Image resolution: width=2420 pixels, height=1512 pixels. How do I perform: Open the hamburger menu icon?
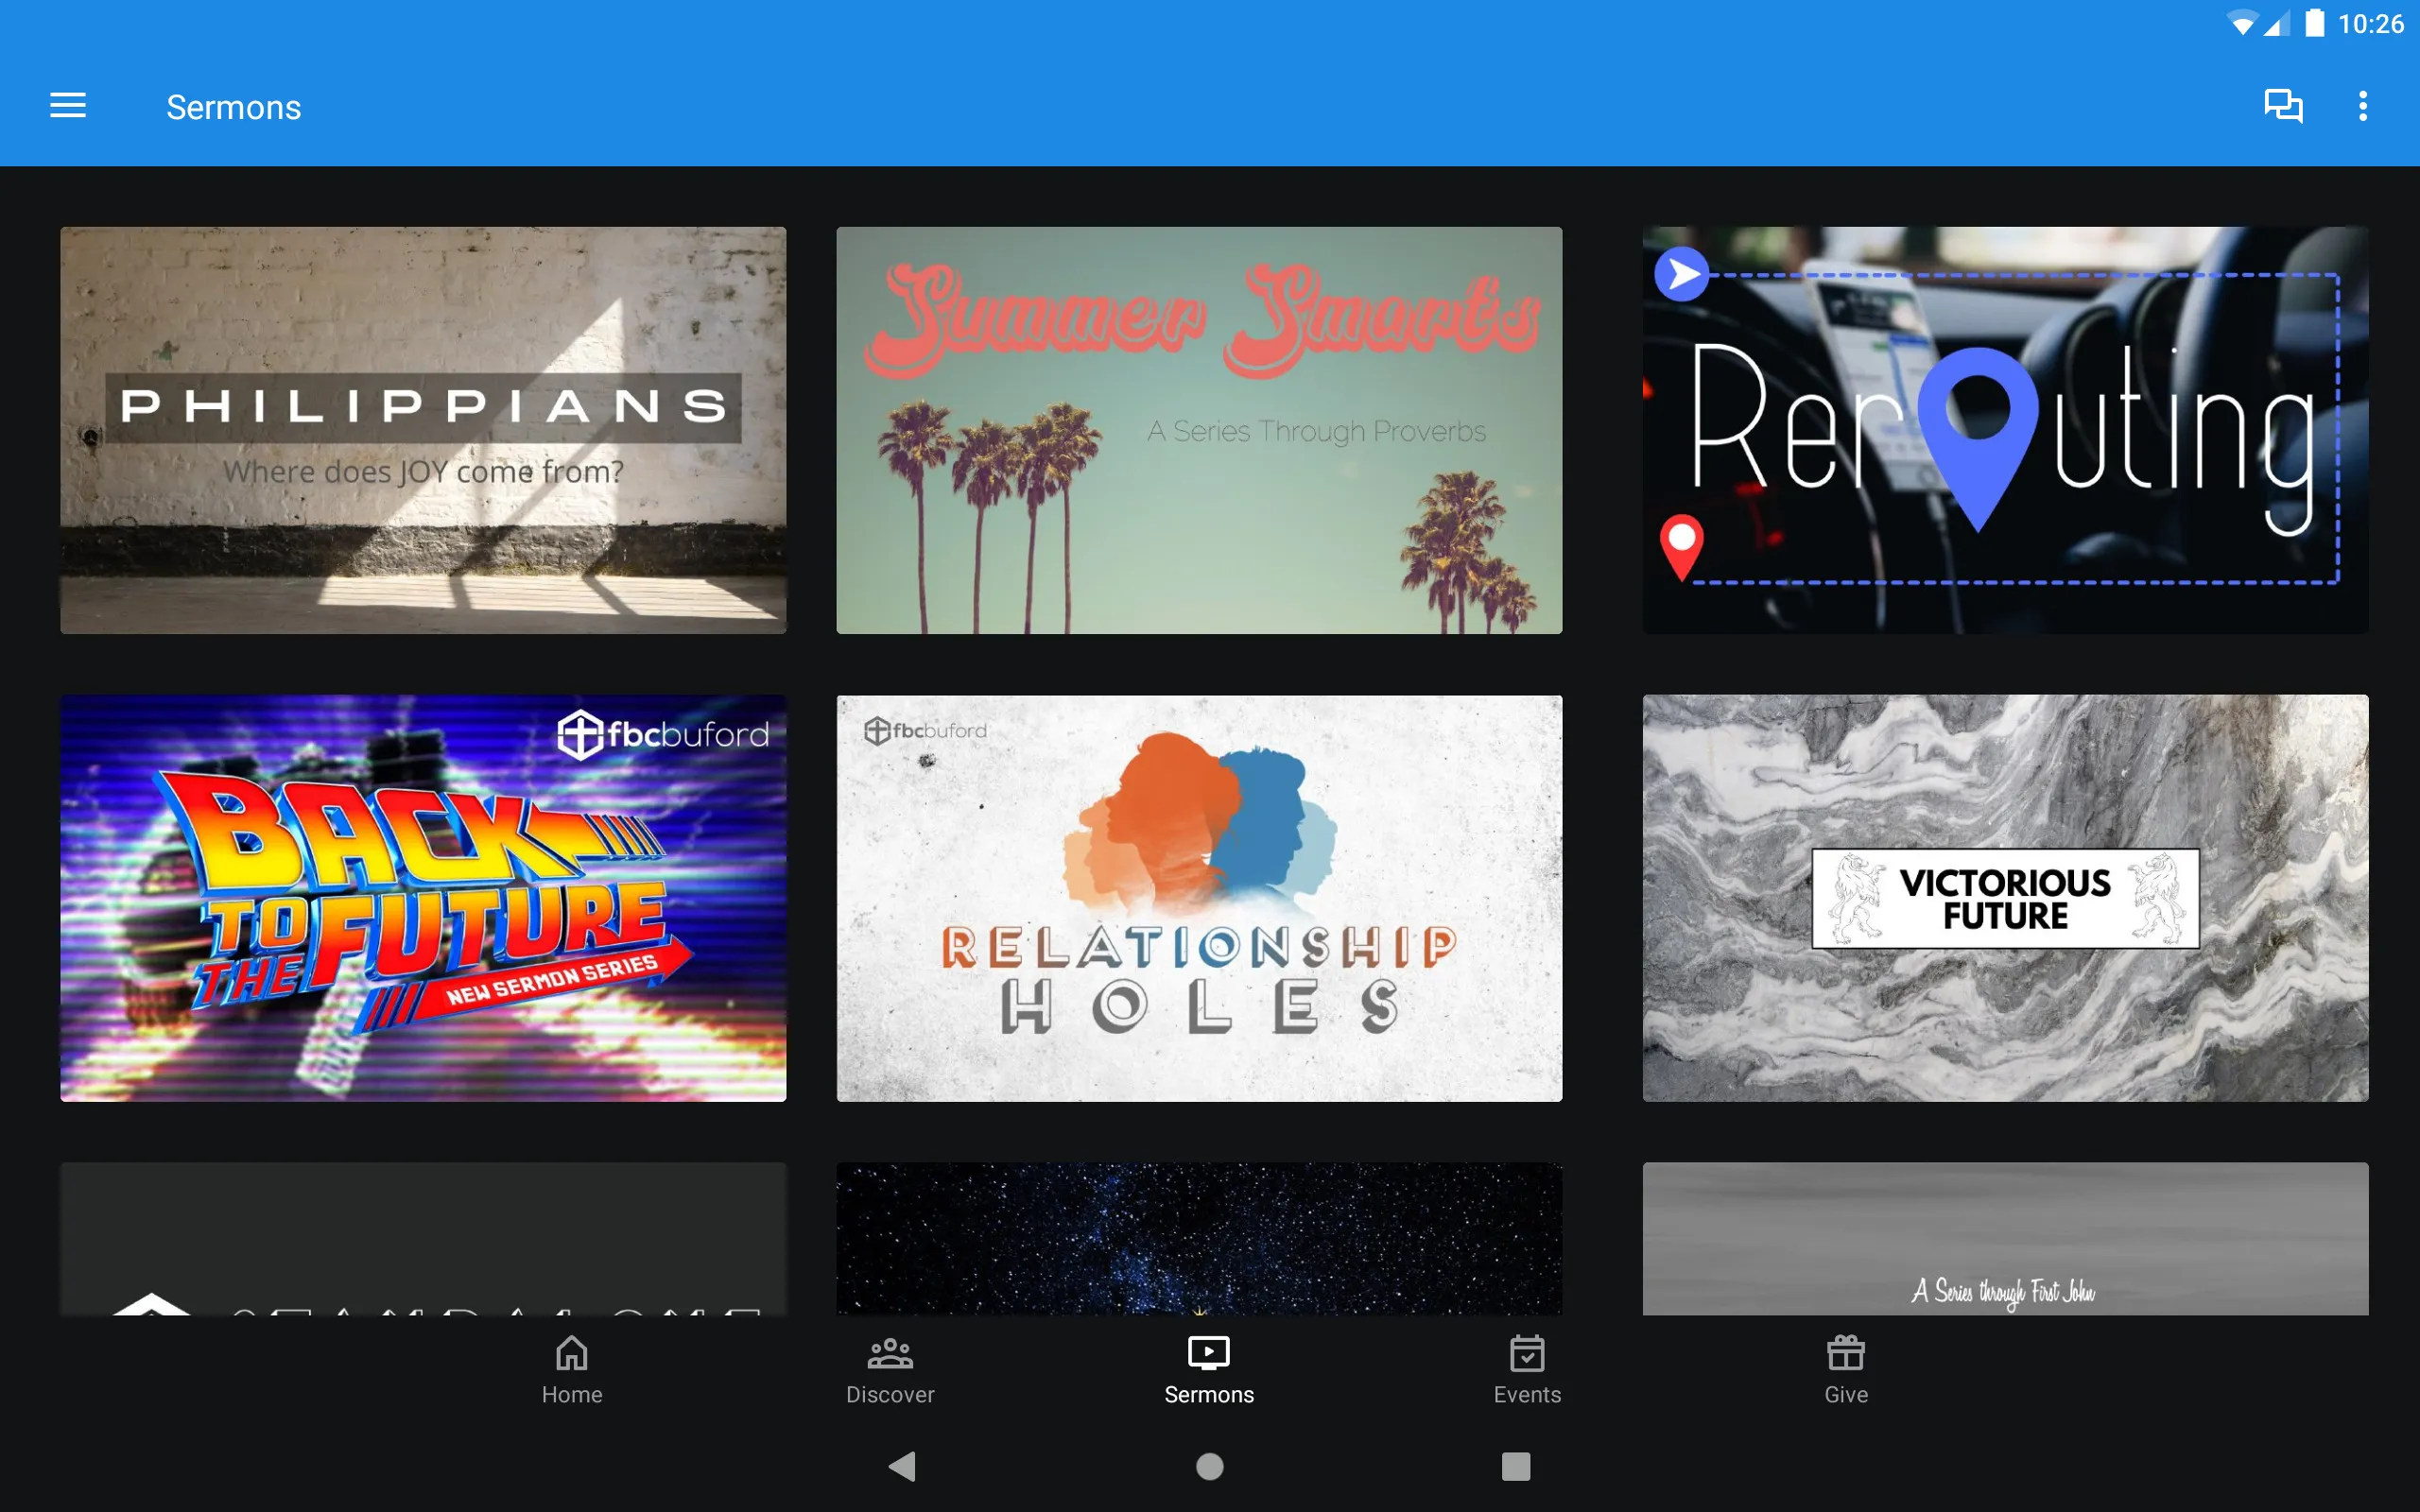pos(68,106)
